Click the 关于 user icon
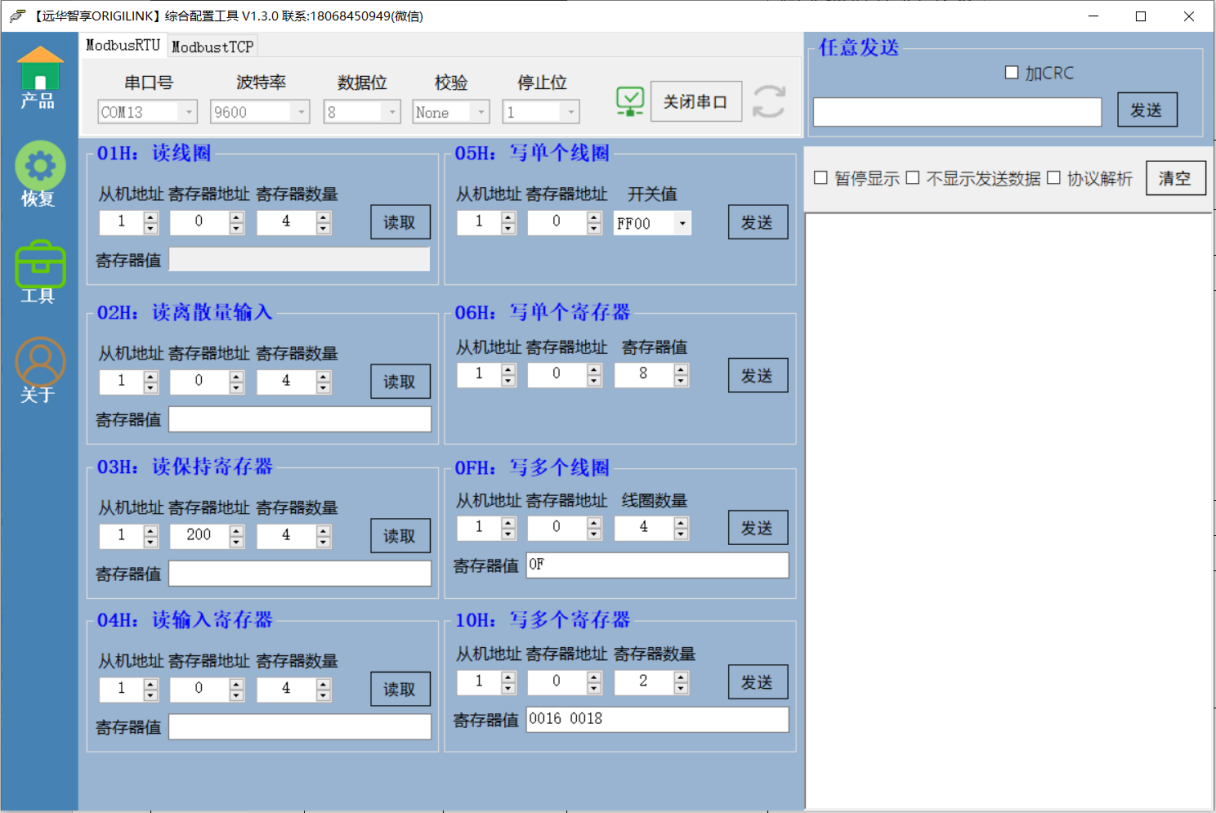1216x813 pixels. click(x=39, y=362)
